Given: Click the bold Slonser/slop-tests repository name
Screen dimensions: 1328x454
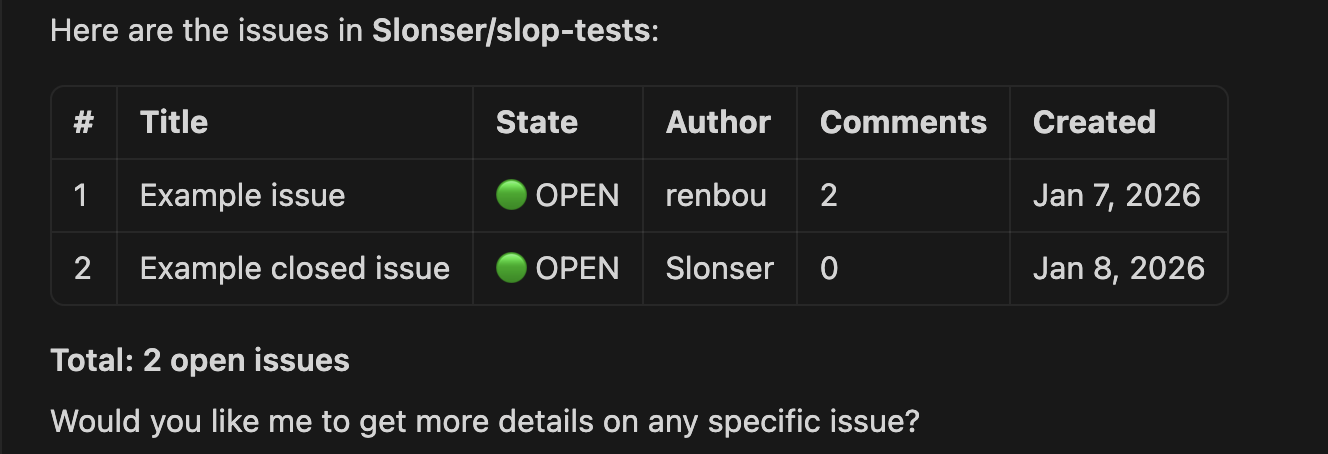Looking at the screenshot, I should 511,31.
